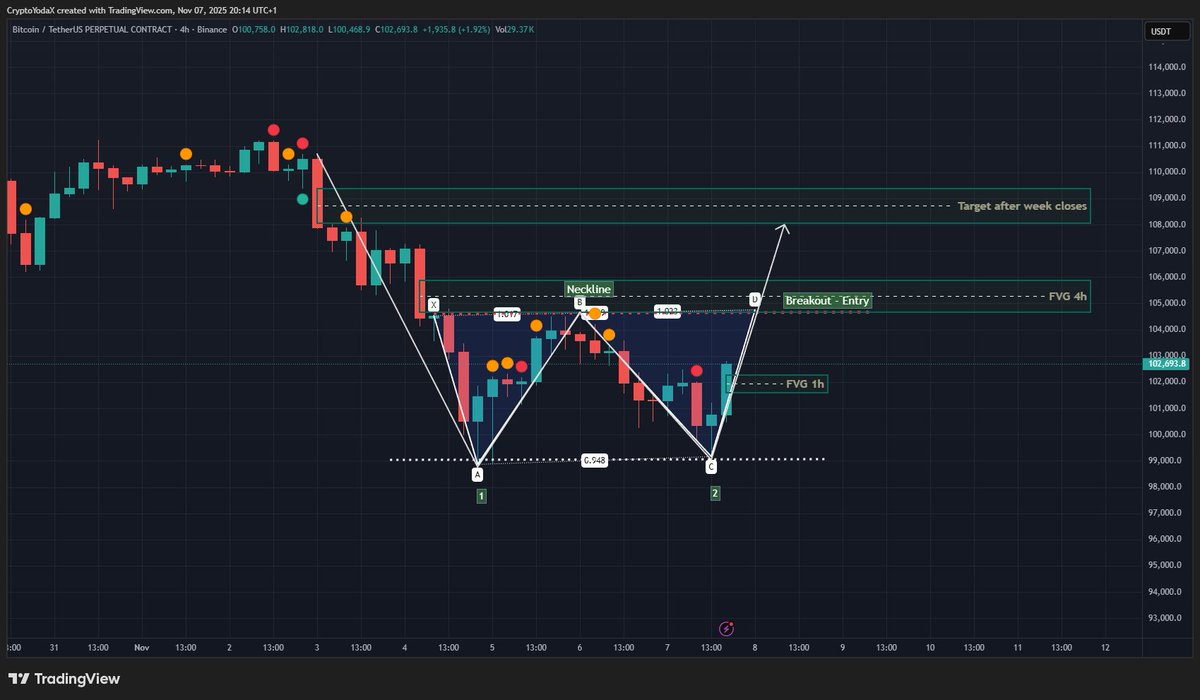1200x700 pixels.
Task: Select pattern point B label
Action: click(x=580, y=301)
